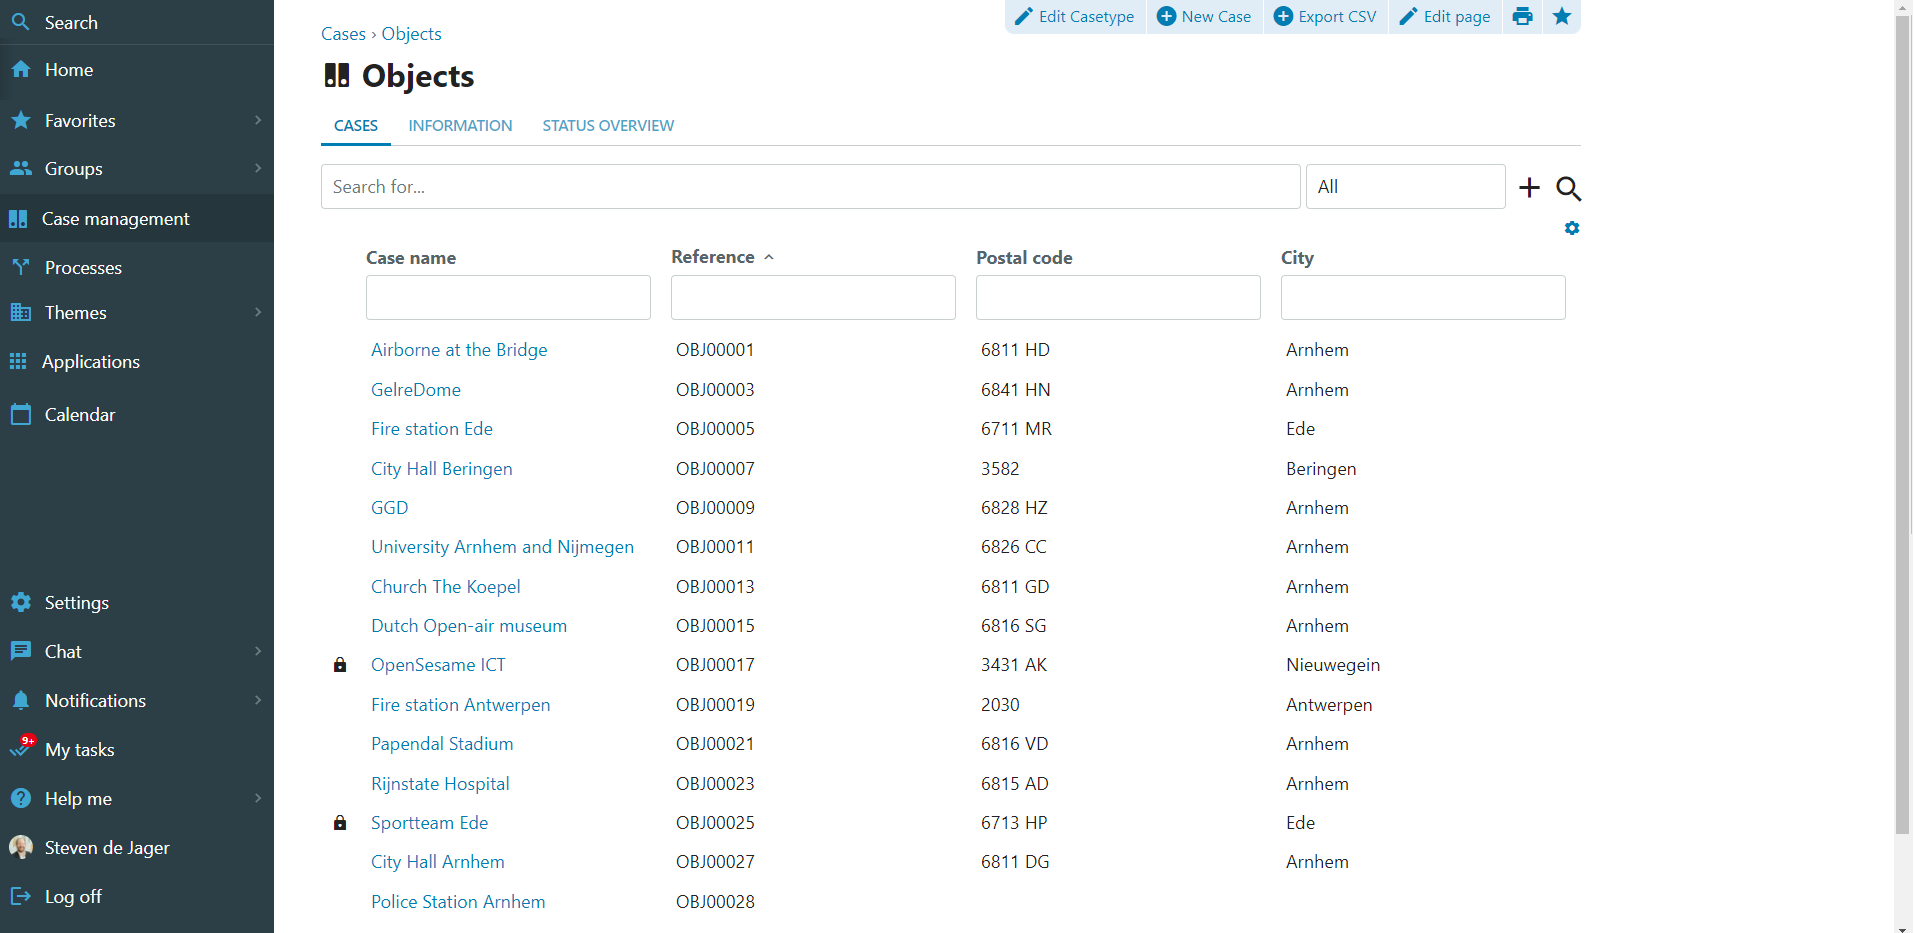
Task: Sort by the Reference column header
Action: click(x=713, y=257)
